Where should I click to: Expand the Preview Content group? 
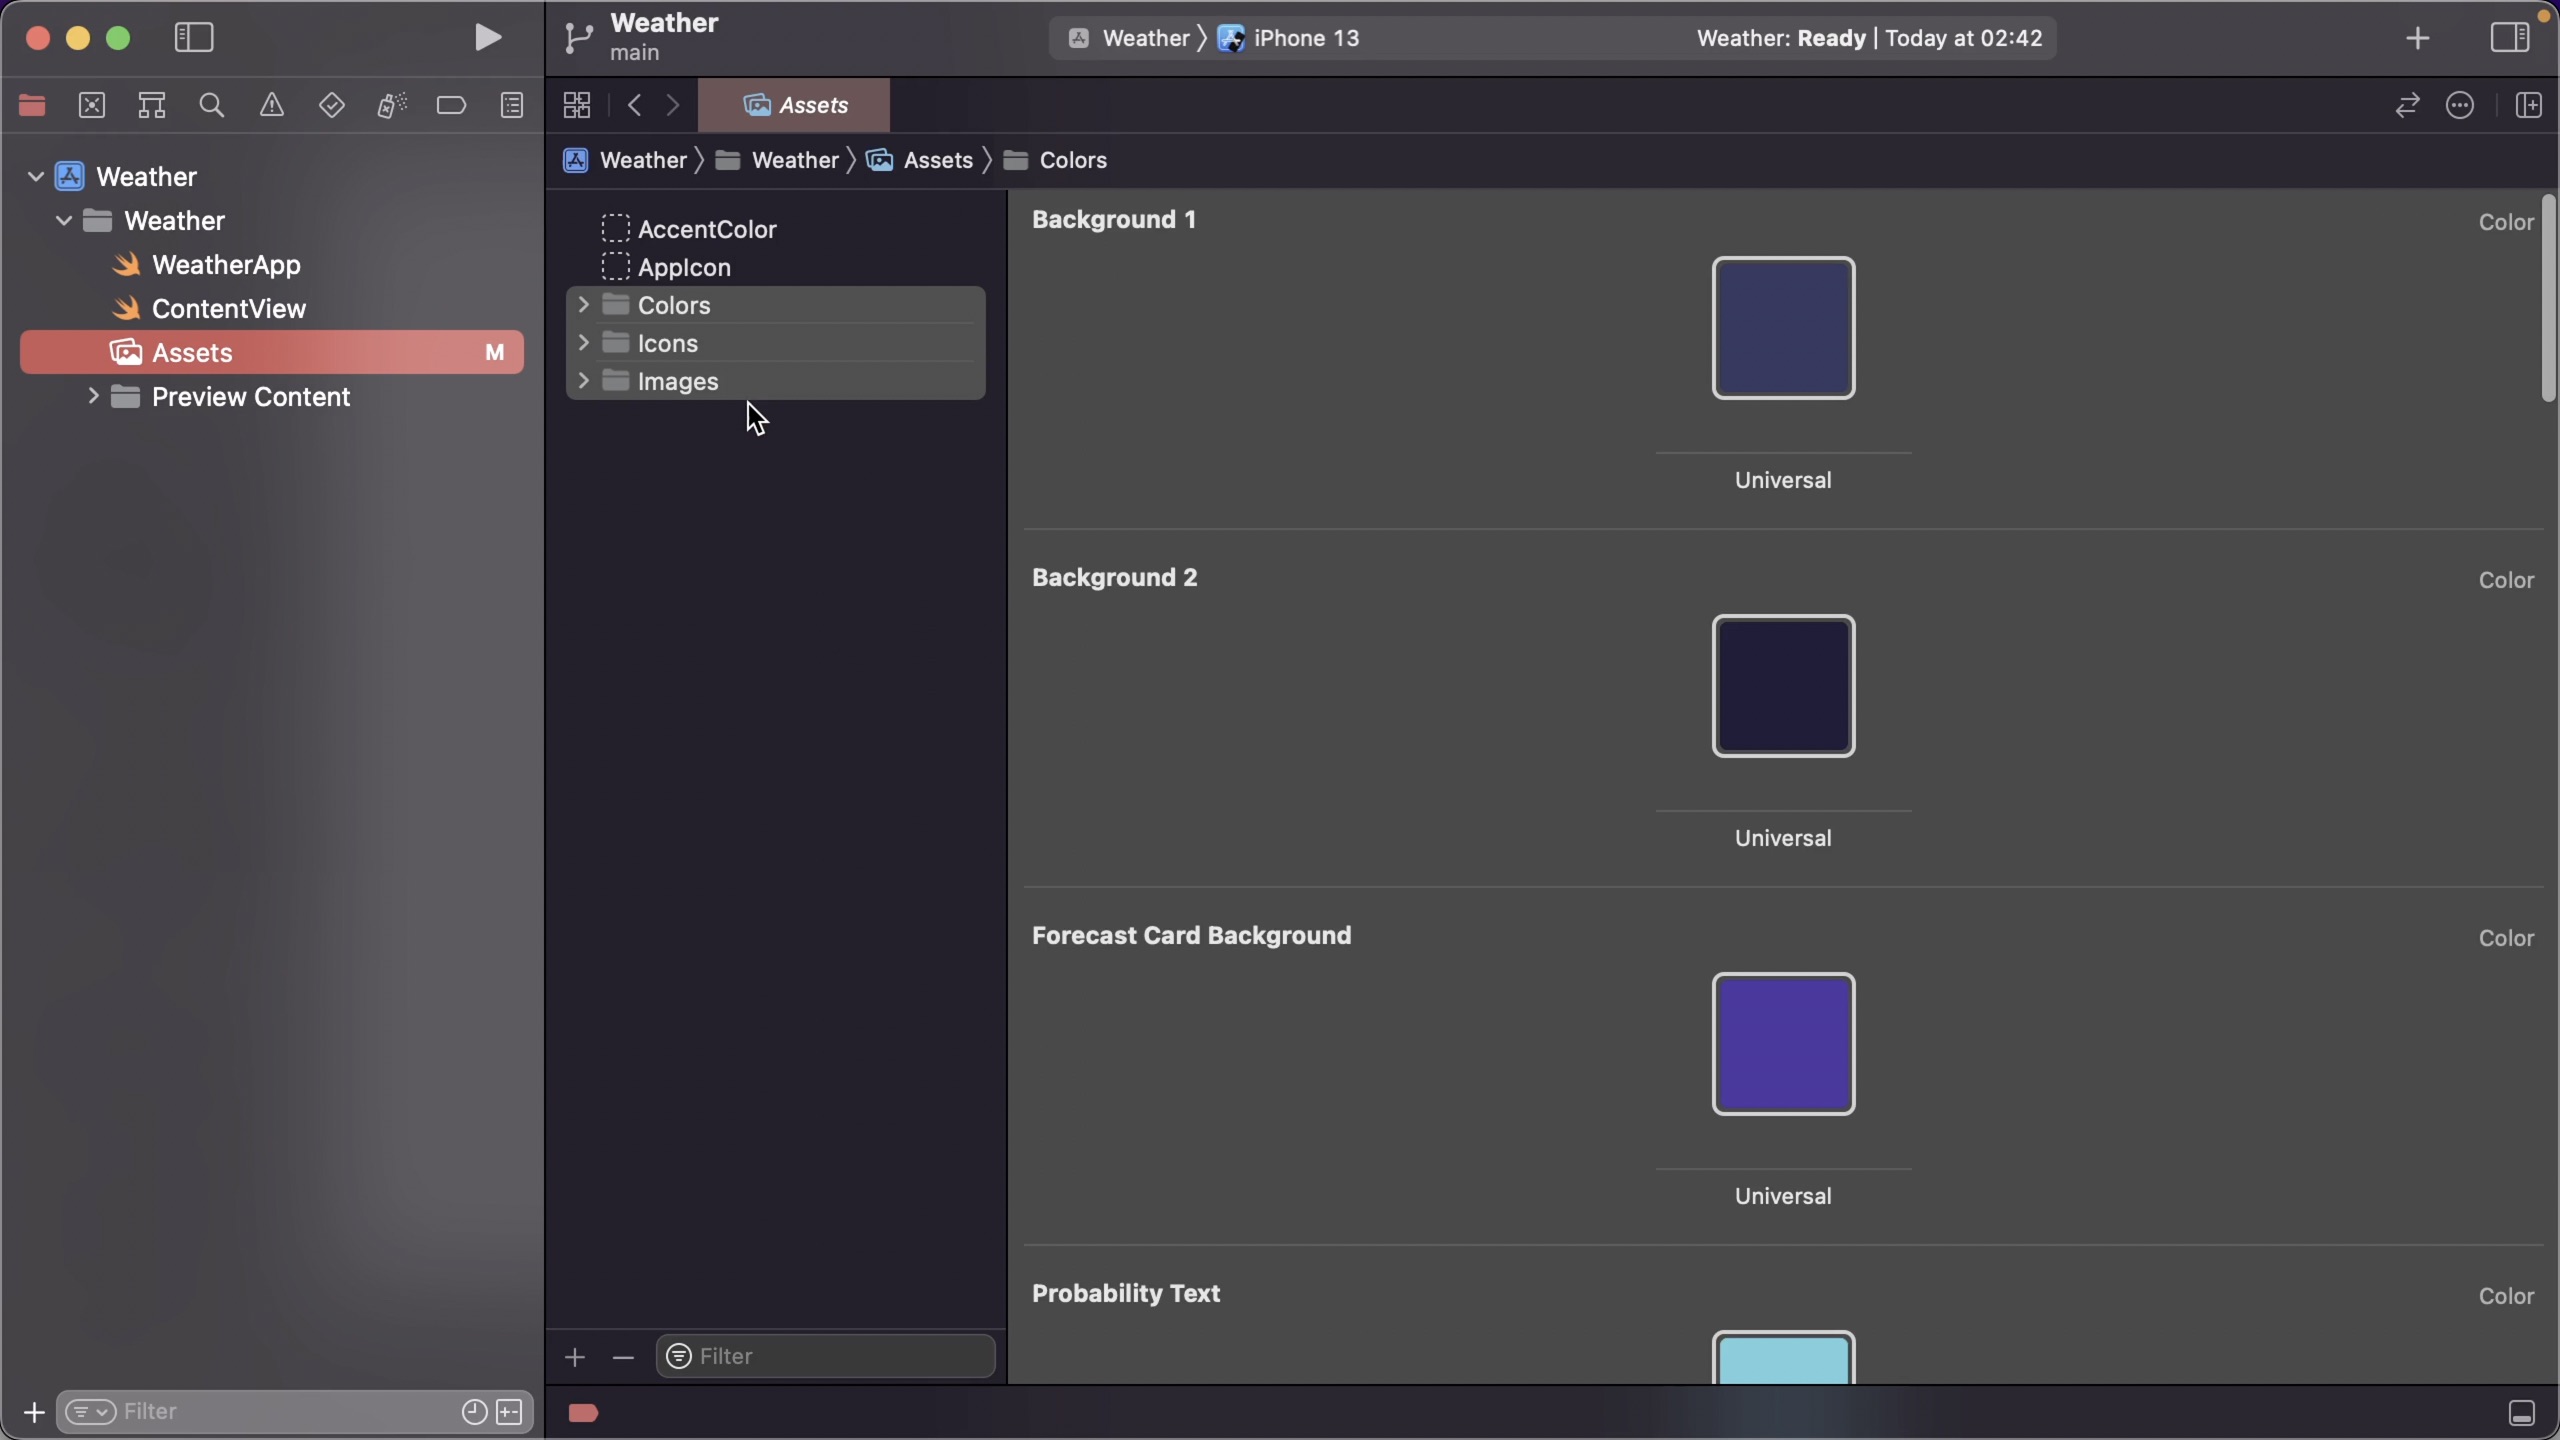click(x=93, y=396)
